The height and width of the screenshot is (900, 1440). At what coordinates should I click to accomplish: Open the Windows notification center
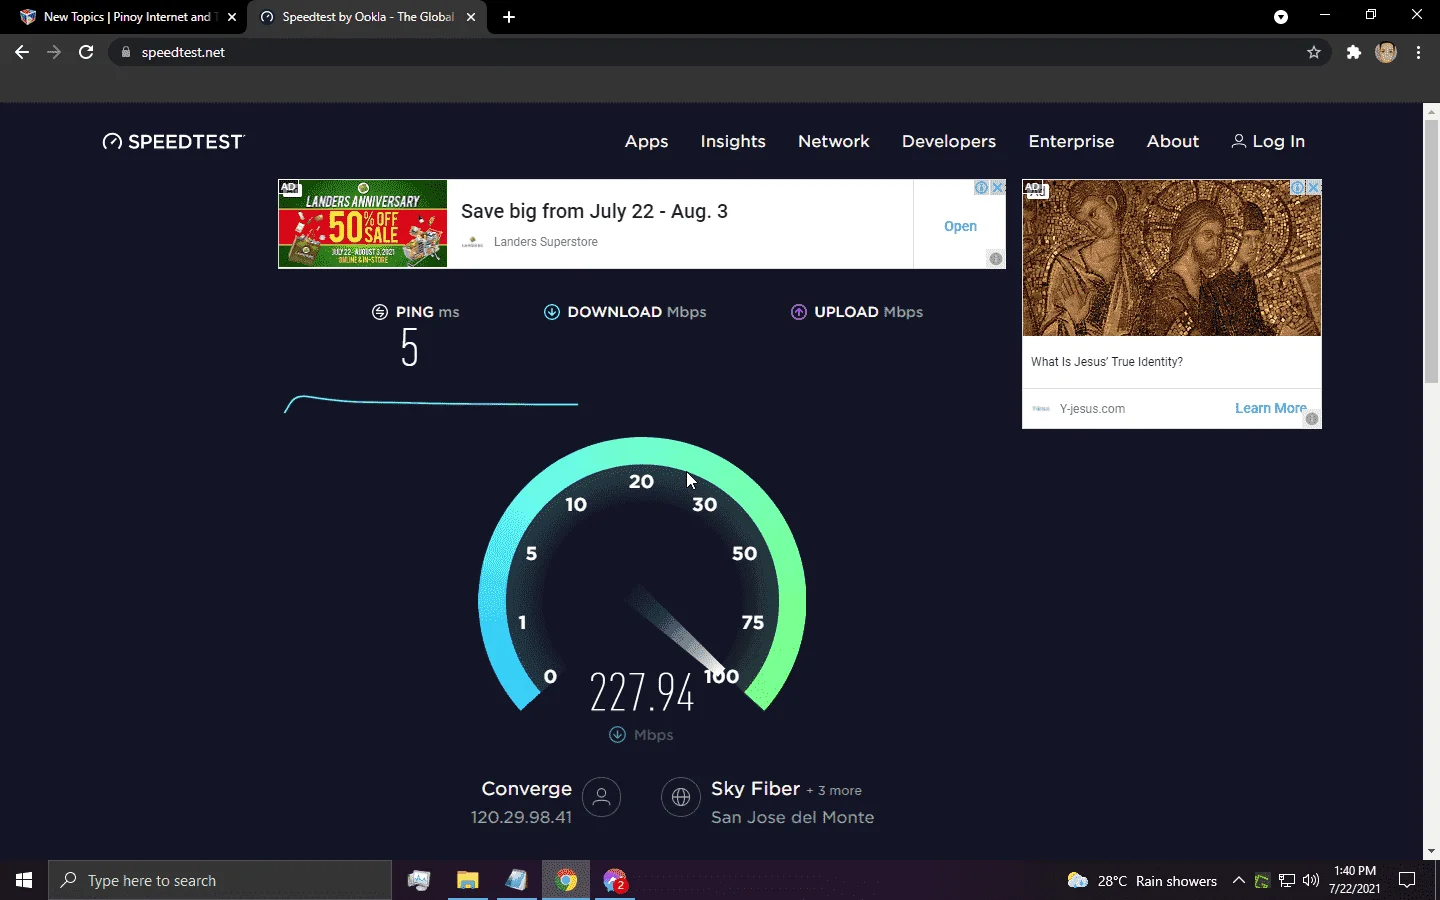pyautogui.click(x=1407, y=880)
